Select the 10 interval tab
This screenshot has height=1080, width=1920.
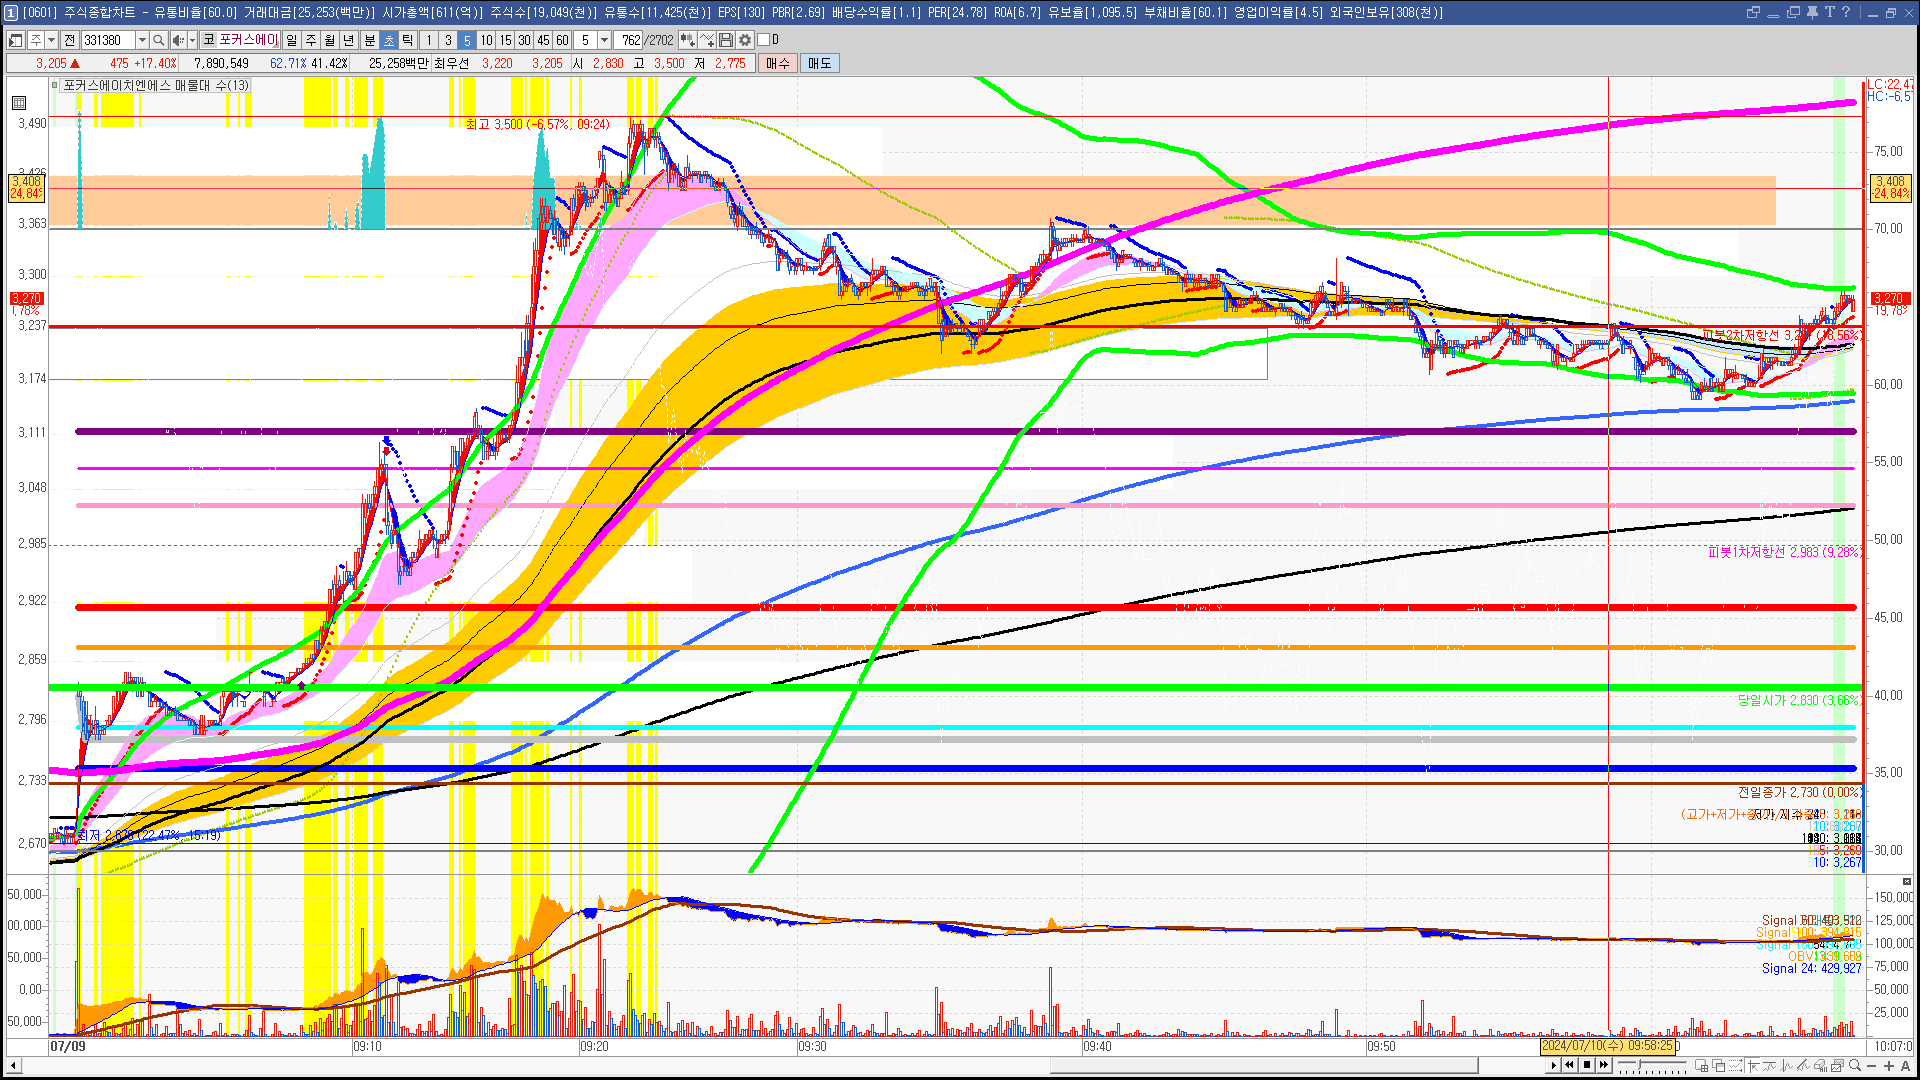pyautogui.click(x=486, y=40)
